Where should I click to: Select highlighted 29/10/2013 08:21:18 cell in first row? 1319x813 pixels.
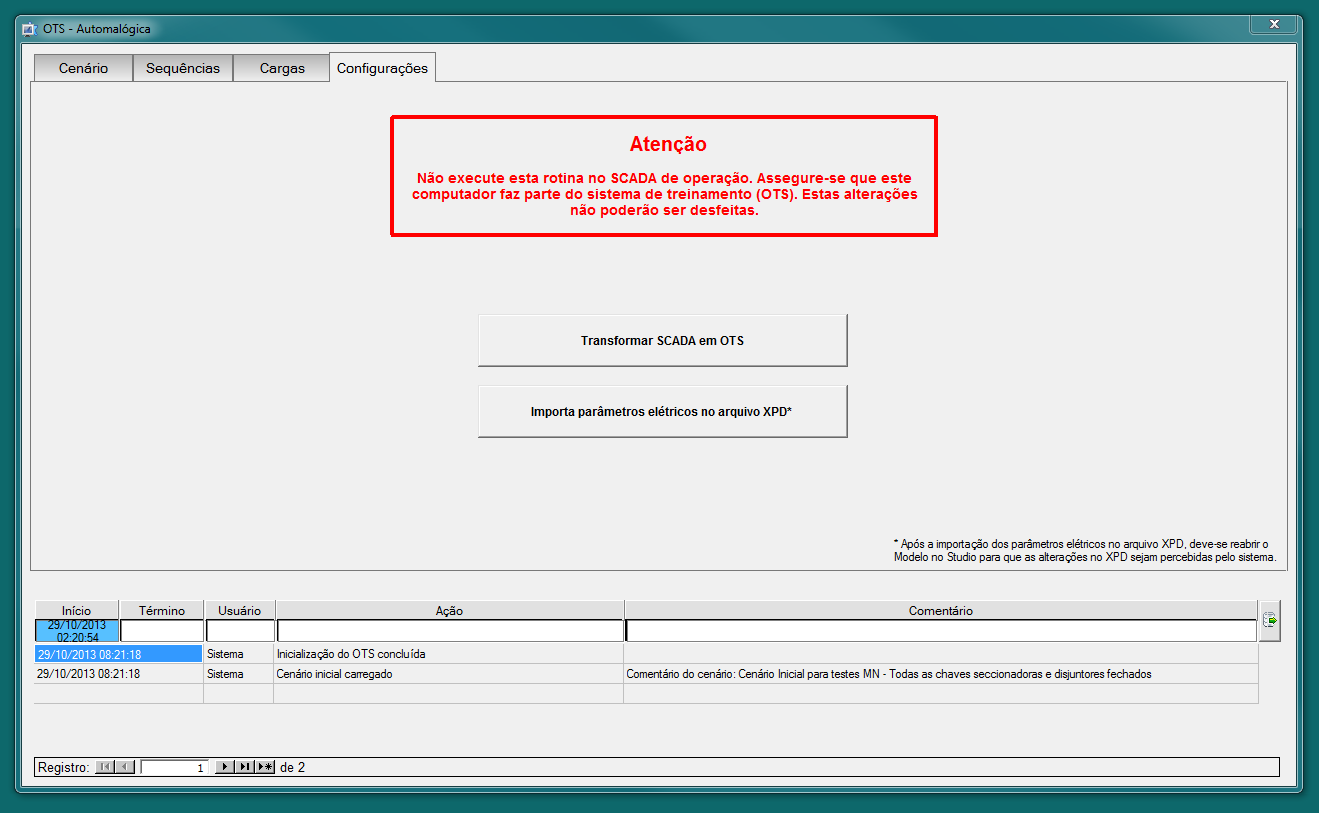click(x=118, y=654)
